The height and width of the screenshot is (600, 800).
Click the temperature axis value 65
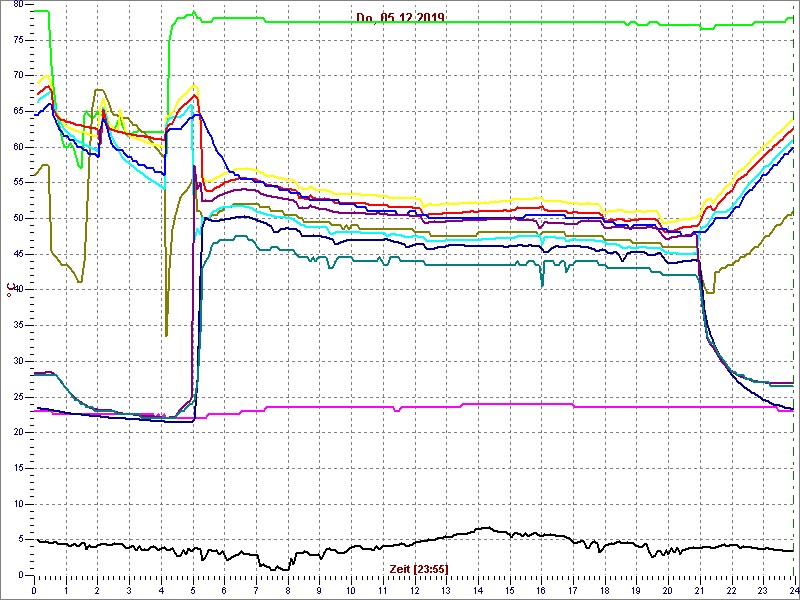[x=19, y=112]
